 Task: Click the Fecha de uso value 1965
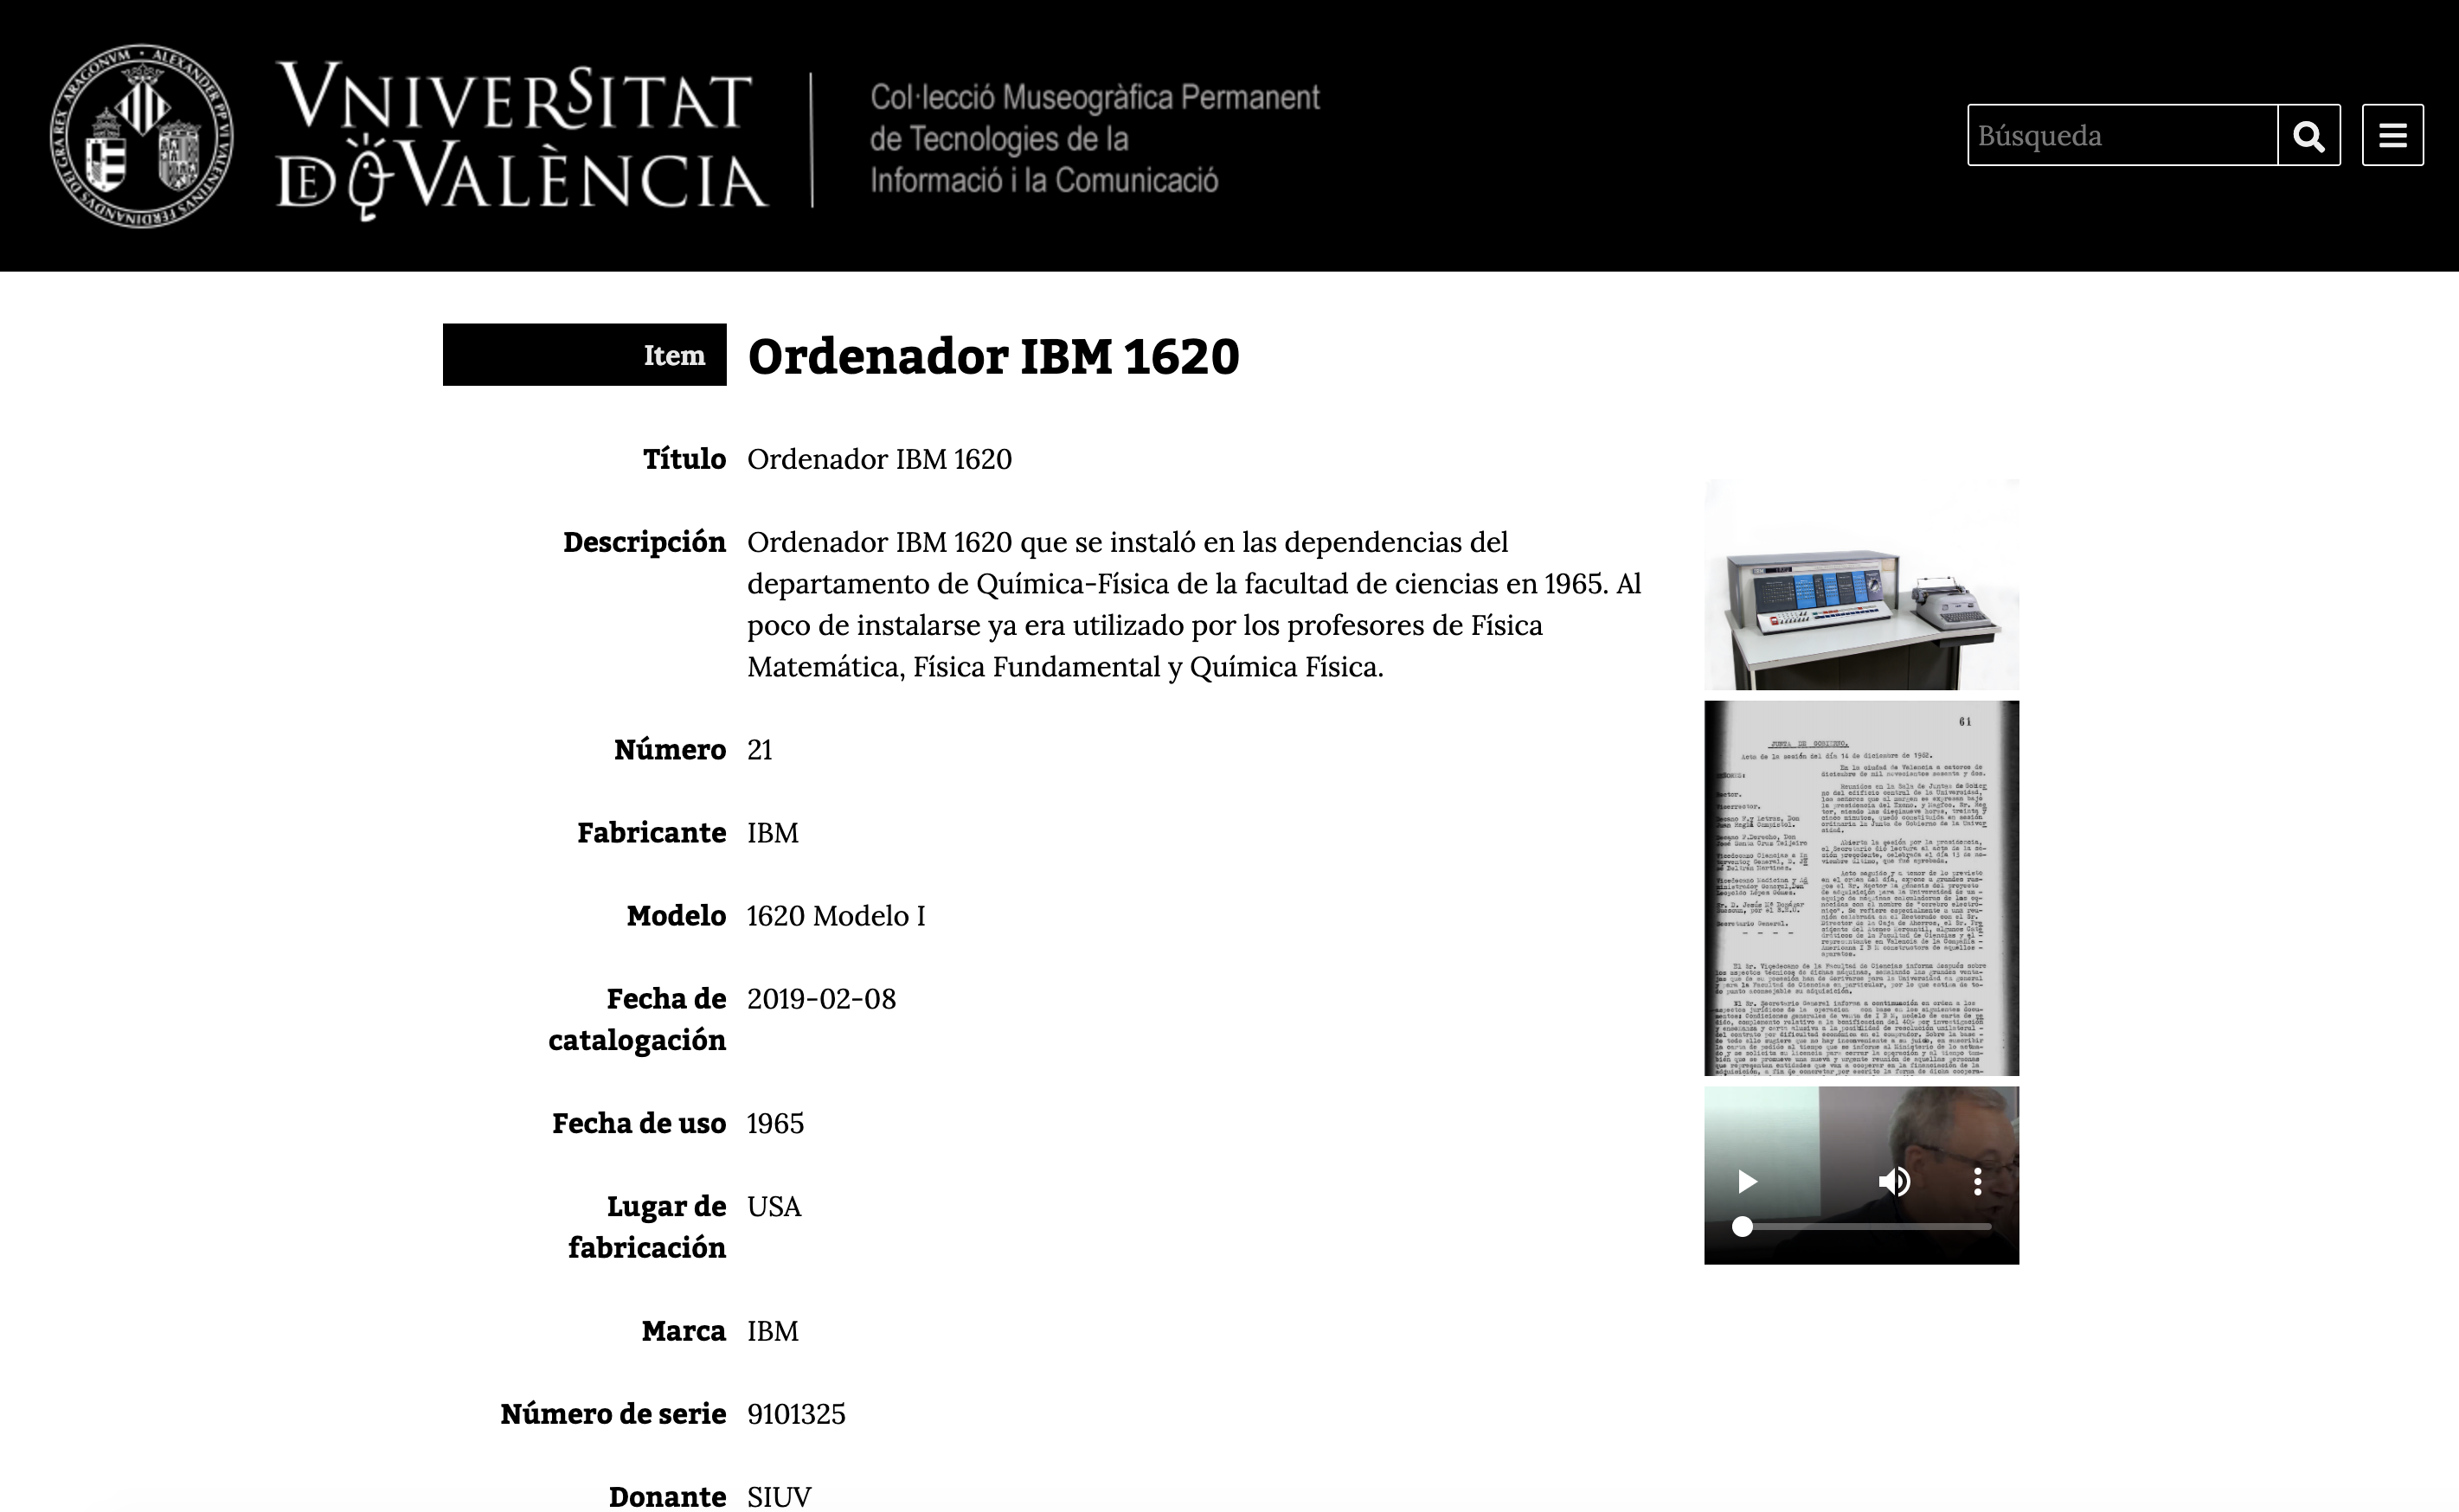(x=775, y=1123)
